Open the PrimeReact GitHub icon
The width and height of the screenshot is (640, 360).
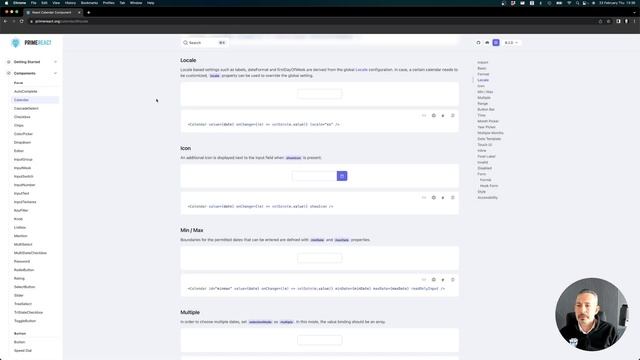coord(478,42)
